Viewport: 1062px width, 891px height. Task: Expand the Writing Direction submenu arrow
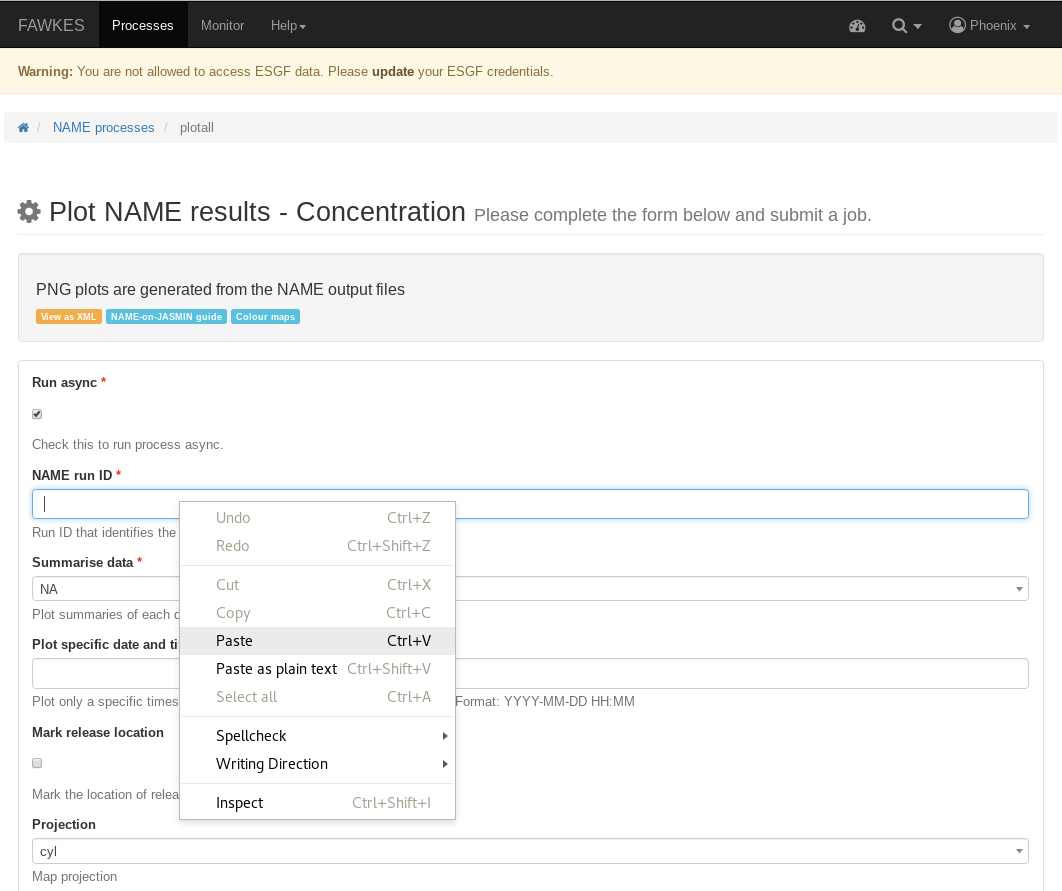click(445, 764)
